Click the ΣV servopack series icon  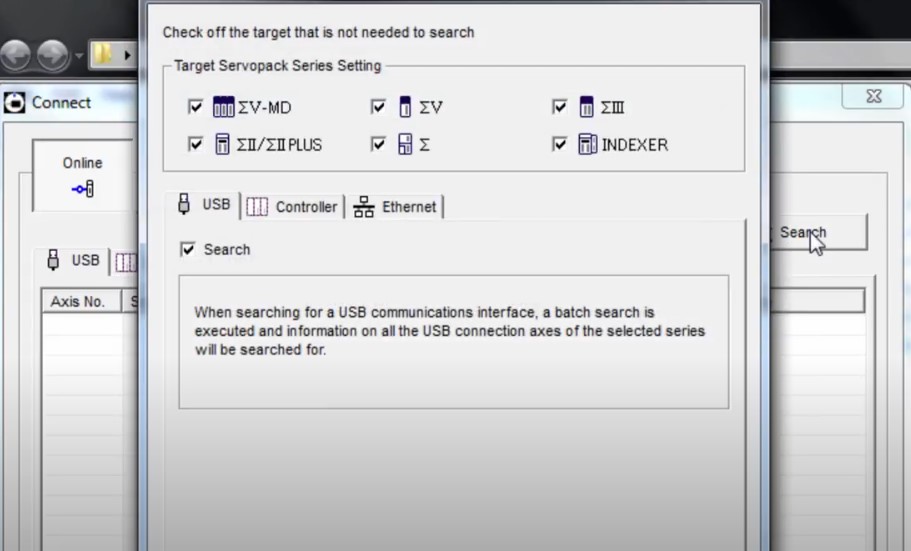(405, 107)
